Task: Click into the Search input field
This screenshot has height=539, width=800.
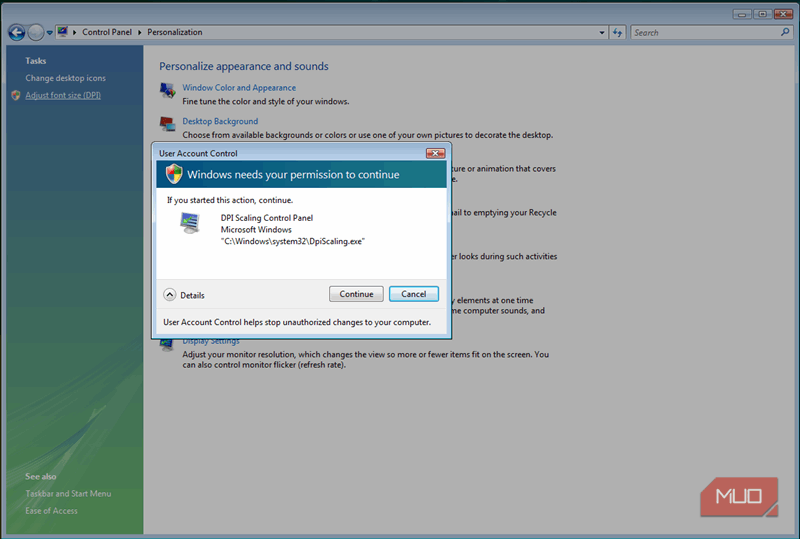Action: pos(700,32)
